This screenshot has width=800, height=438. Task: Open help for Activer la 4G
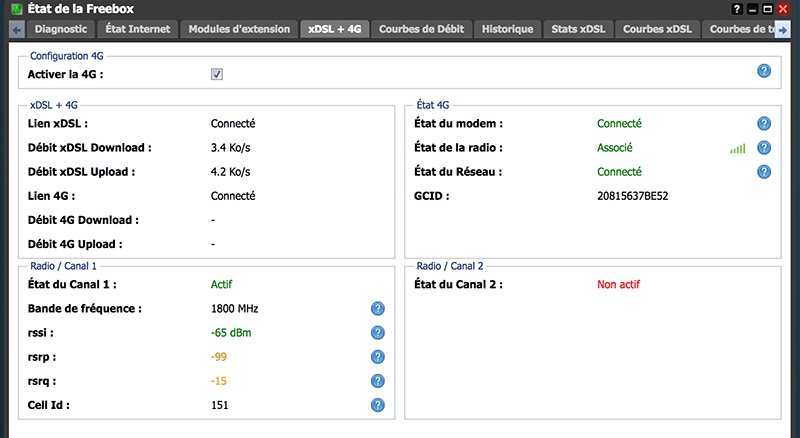click(764, 71)
